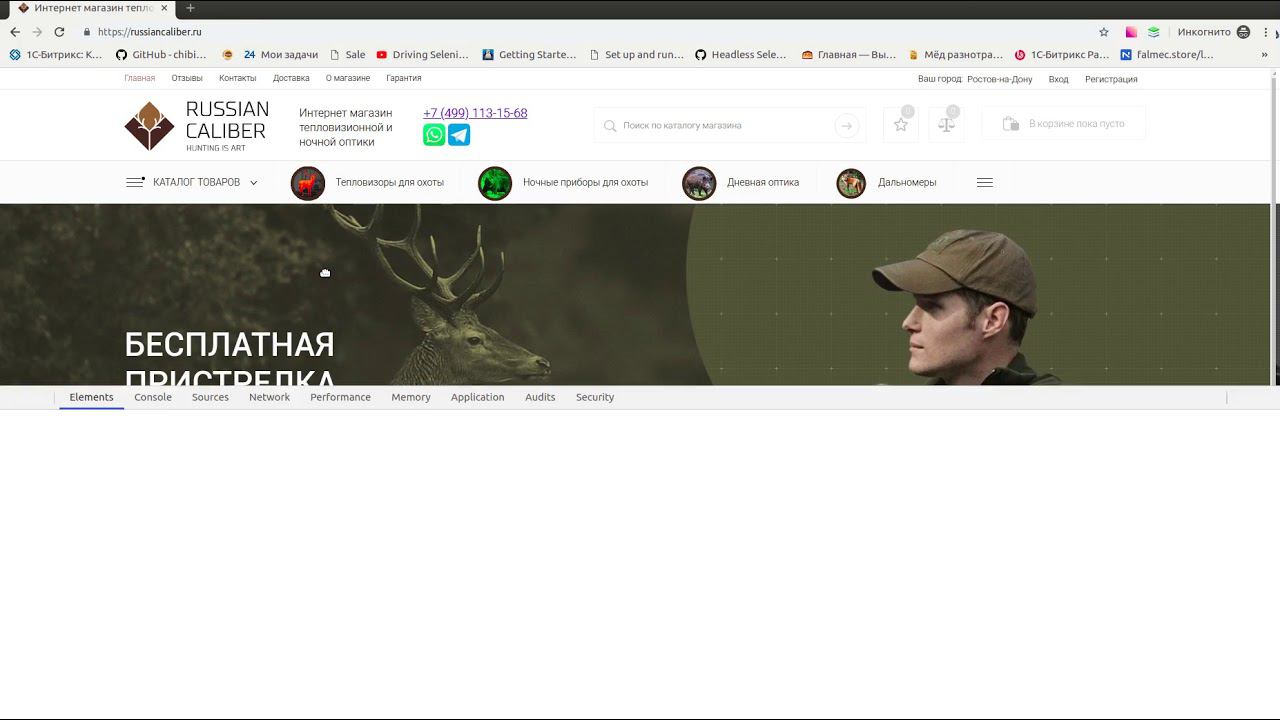1280x720 pixels.
Task: Click the green stacked layers extension icon
Action: click(1153, 32)
